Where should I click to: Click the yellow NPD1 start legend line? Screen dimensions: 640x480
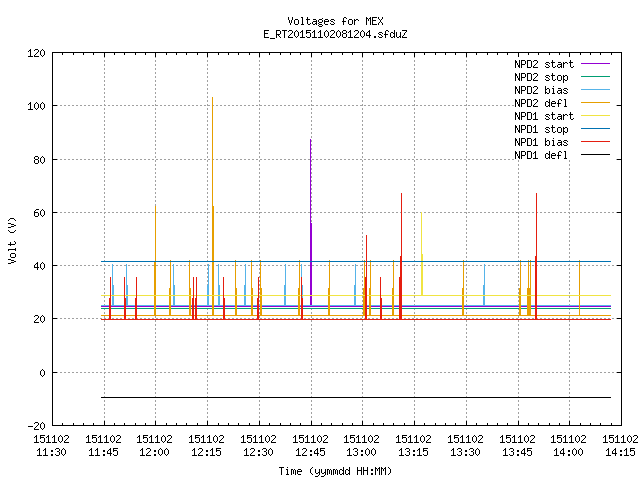[x=595, y=116]
